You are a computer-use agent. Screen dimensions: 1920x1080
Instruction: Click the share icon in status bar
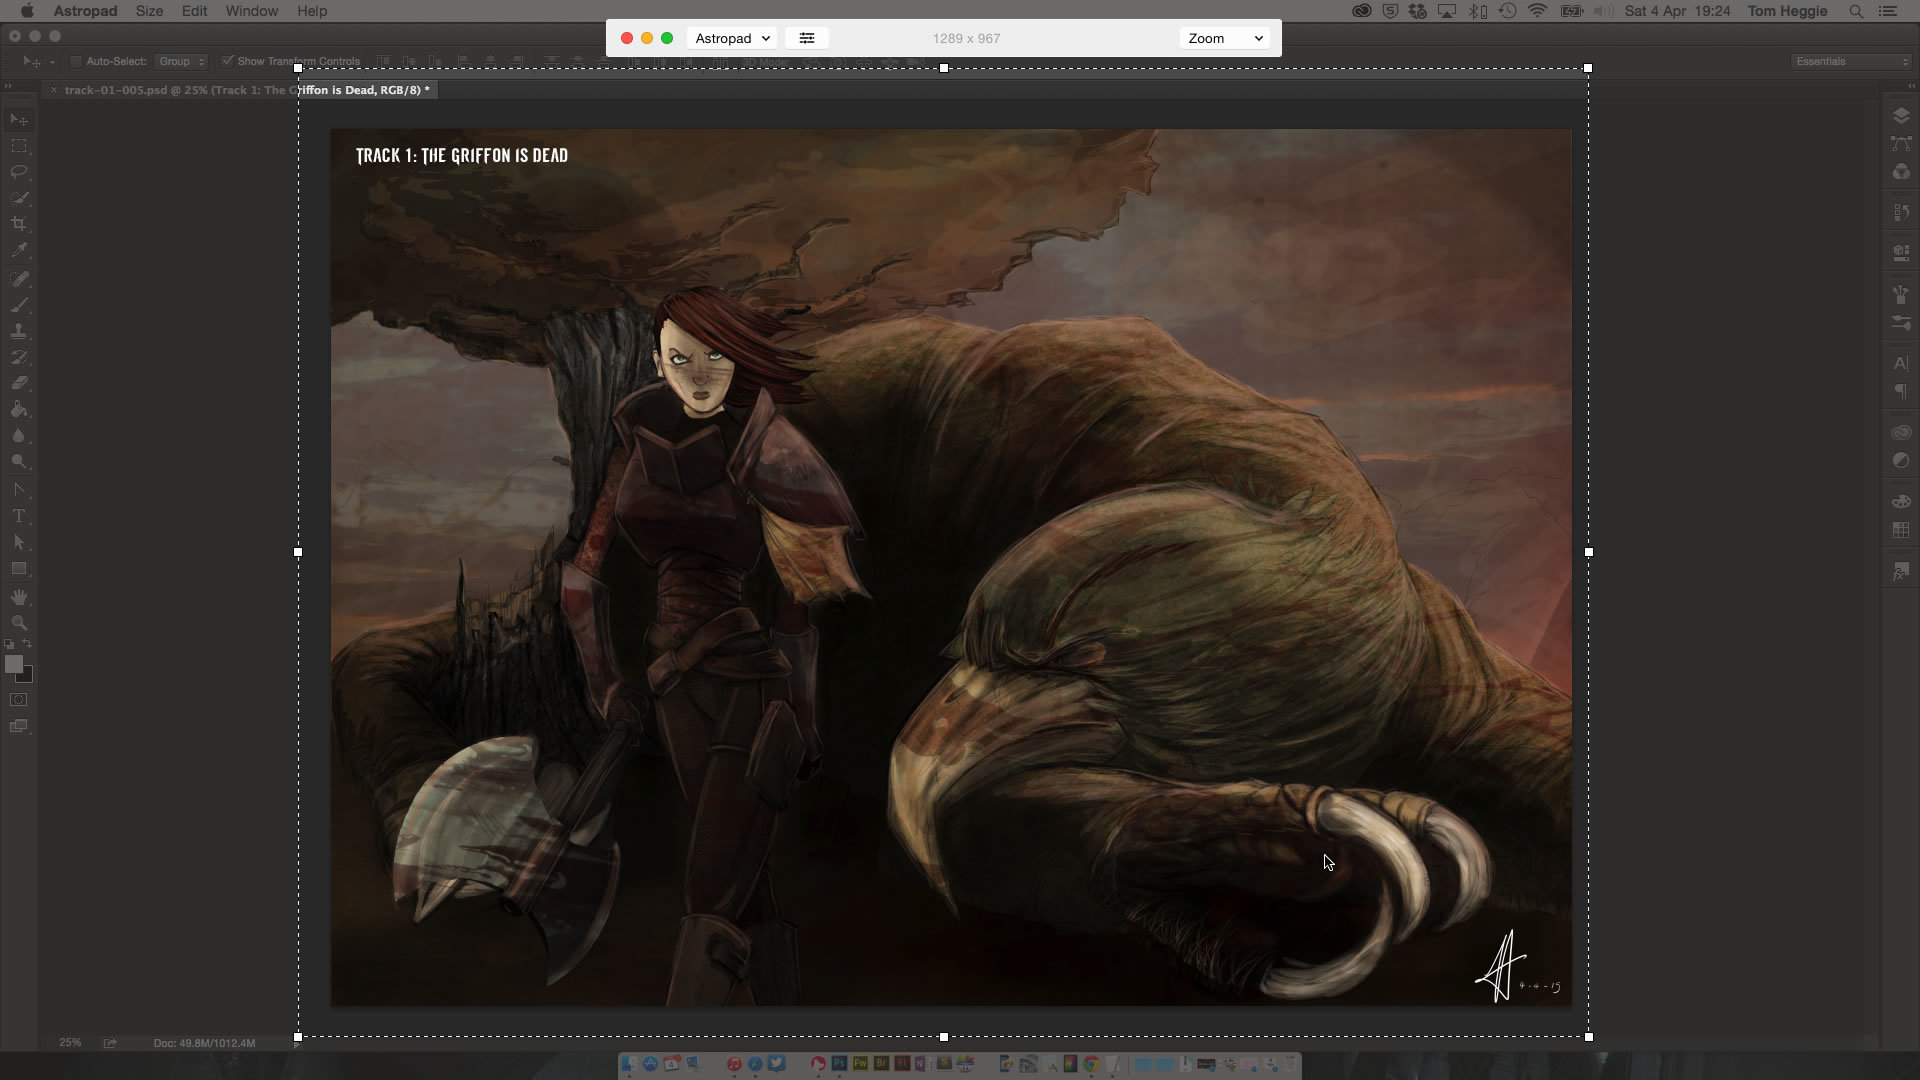point(110,1043)
